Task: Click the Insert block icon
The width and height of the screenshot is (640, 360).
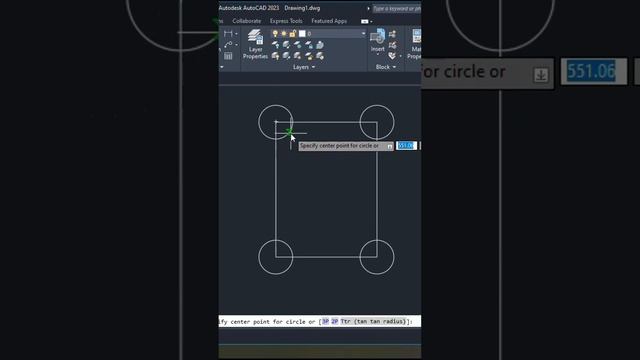Action: tap(378, 37)
